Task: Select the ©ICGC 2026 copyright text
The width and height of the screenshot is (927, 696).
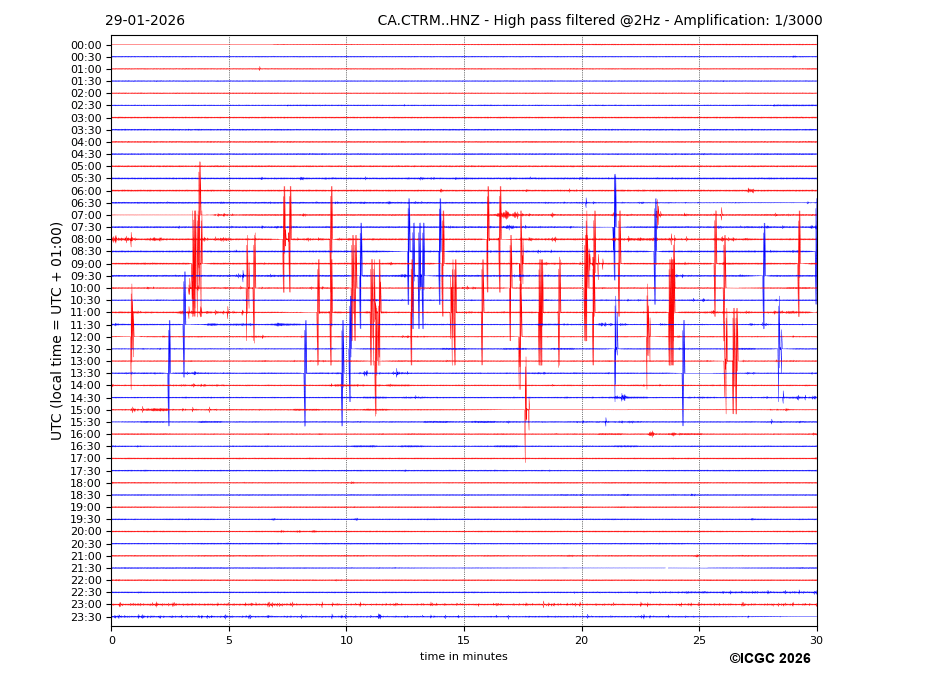Action: 769,658
